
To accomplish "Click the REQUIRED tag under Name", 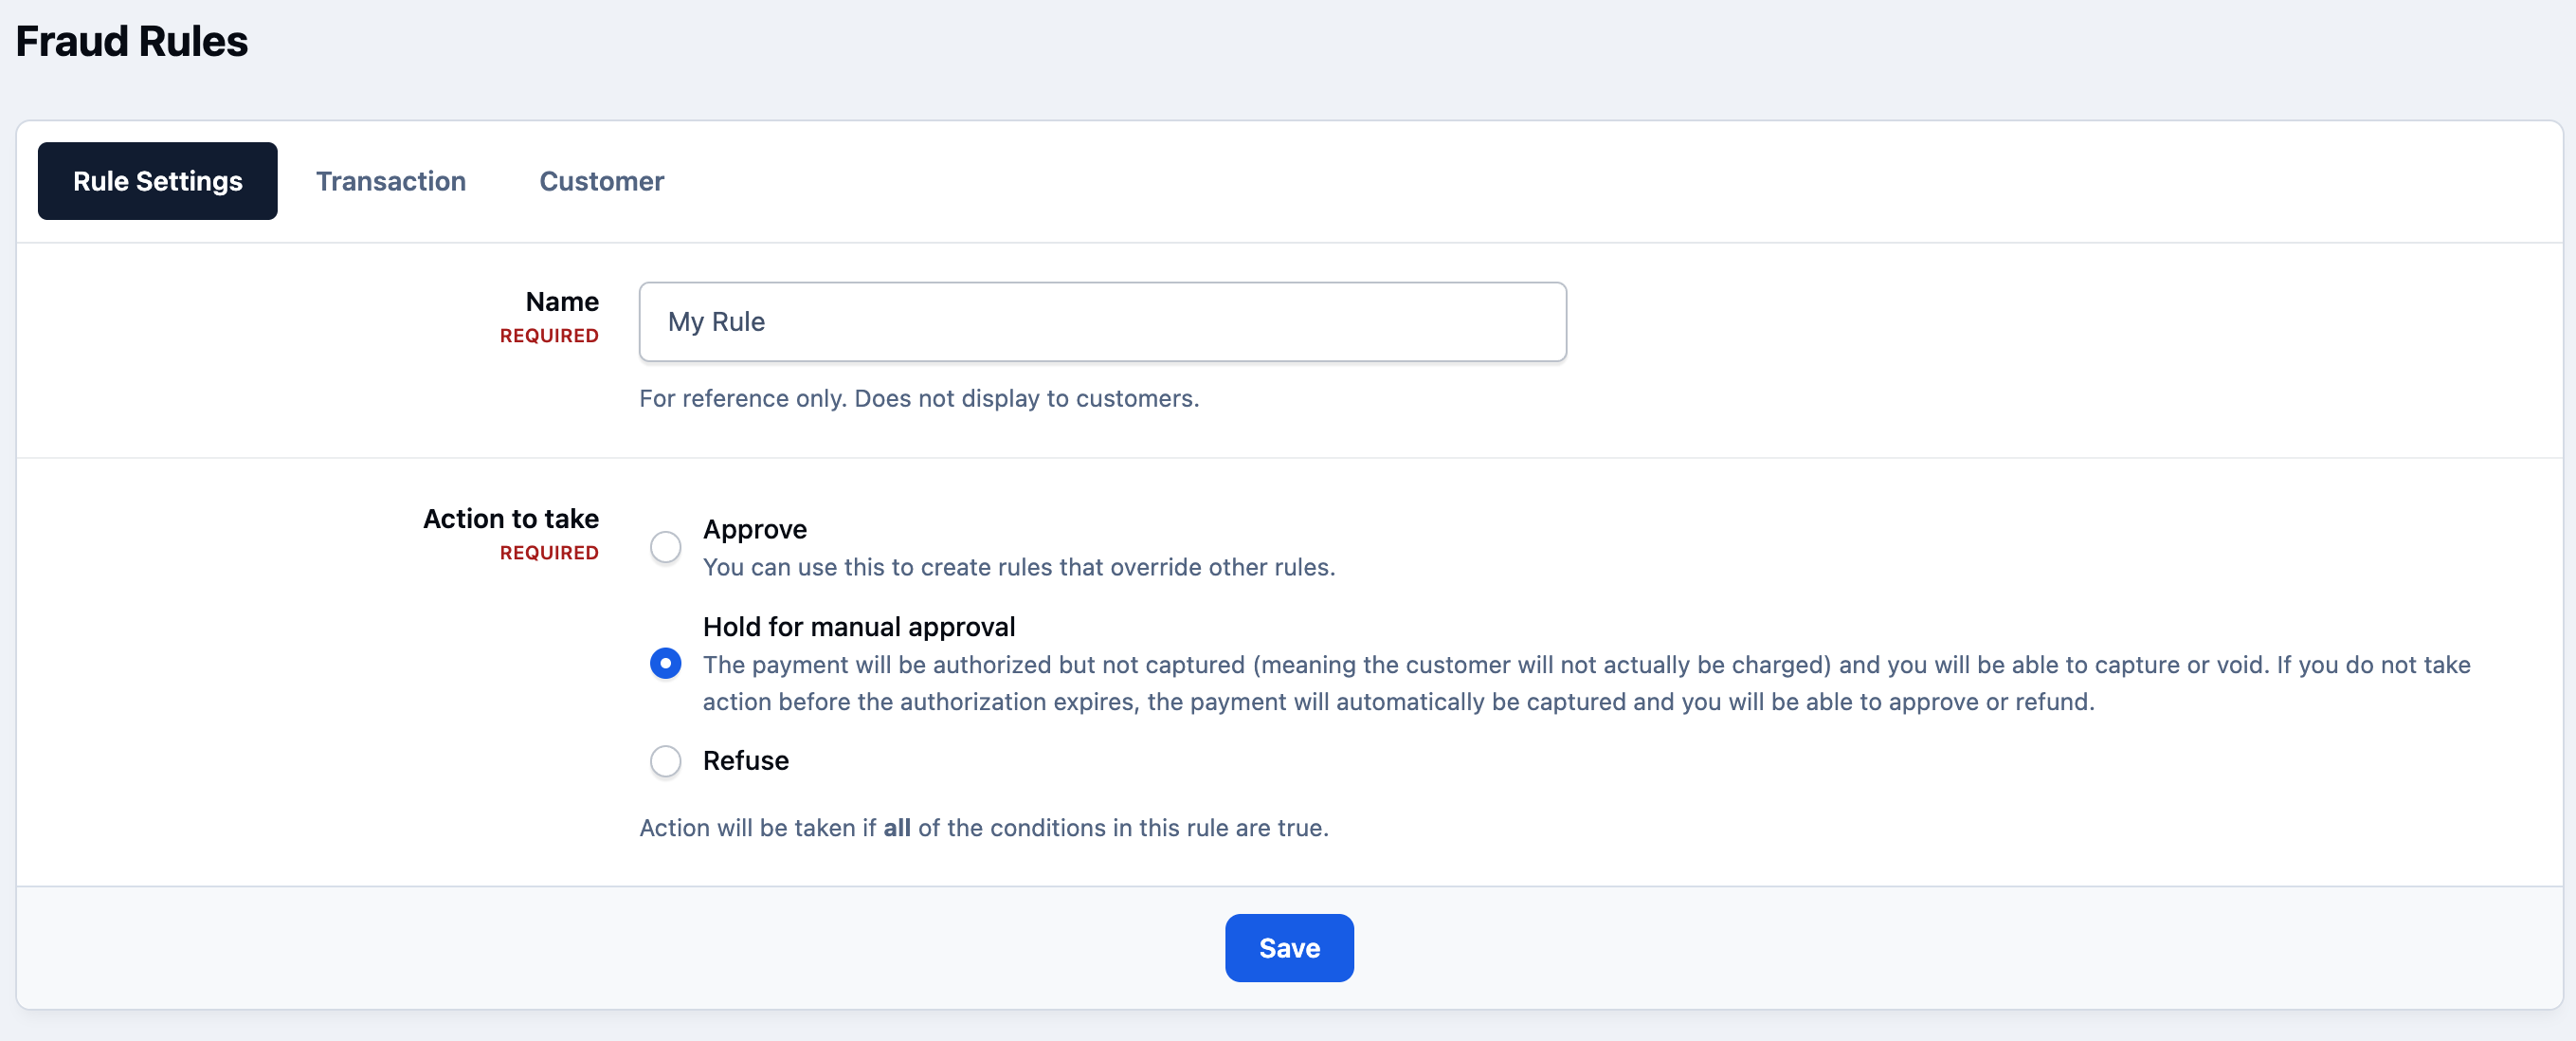I will coord(548,336).
